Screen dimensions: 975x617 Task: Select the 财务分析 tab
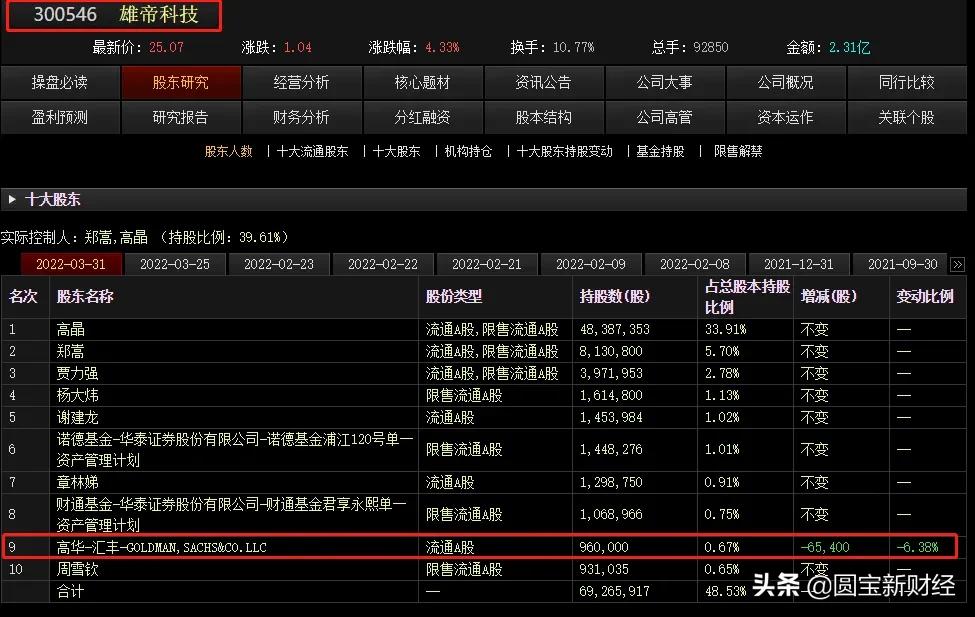[x=301, y=117]
